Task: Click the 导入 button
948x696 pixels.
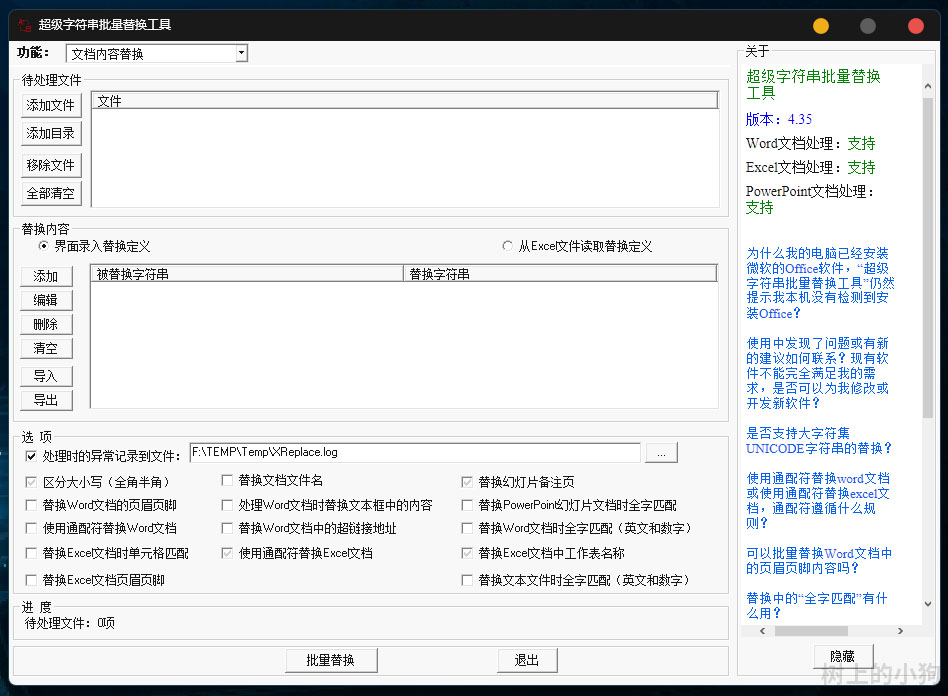Action: (46, 376)
